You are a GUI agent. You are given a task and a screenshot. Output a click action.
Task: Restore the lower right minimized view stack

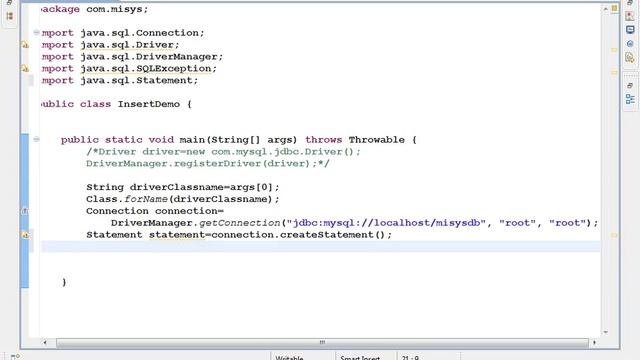pyautogui.click(x=630, y=86)
